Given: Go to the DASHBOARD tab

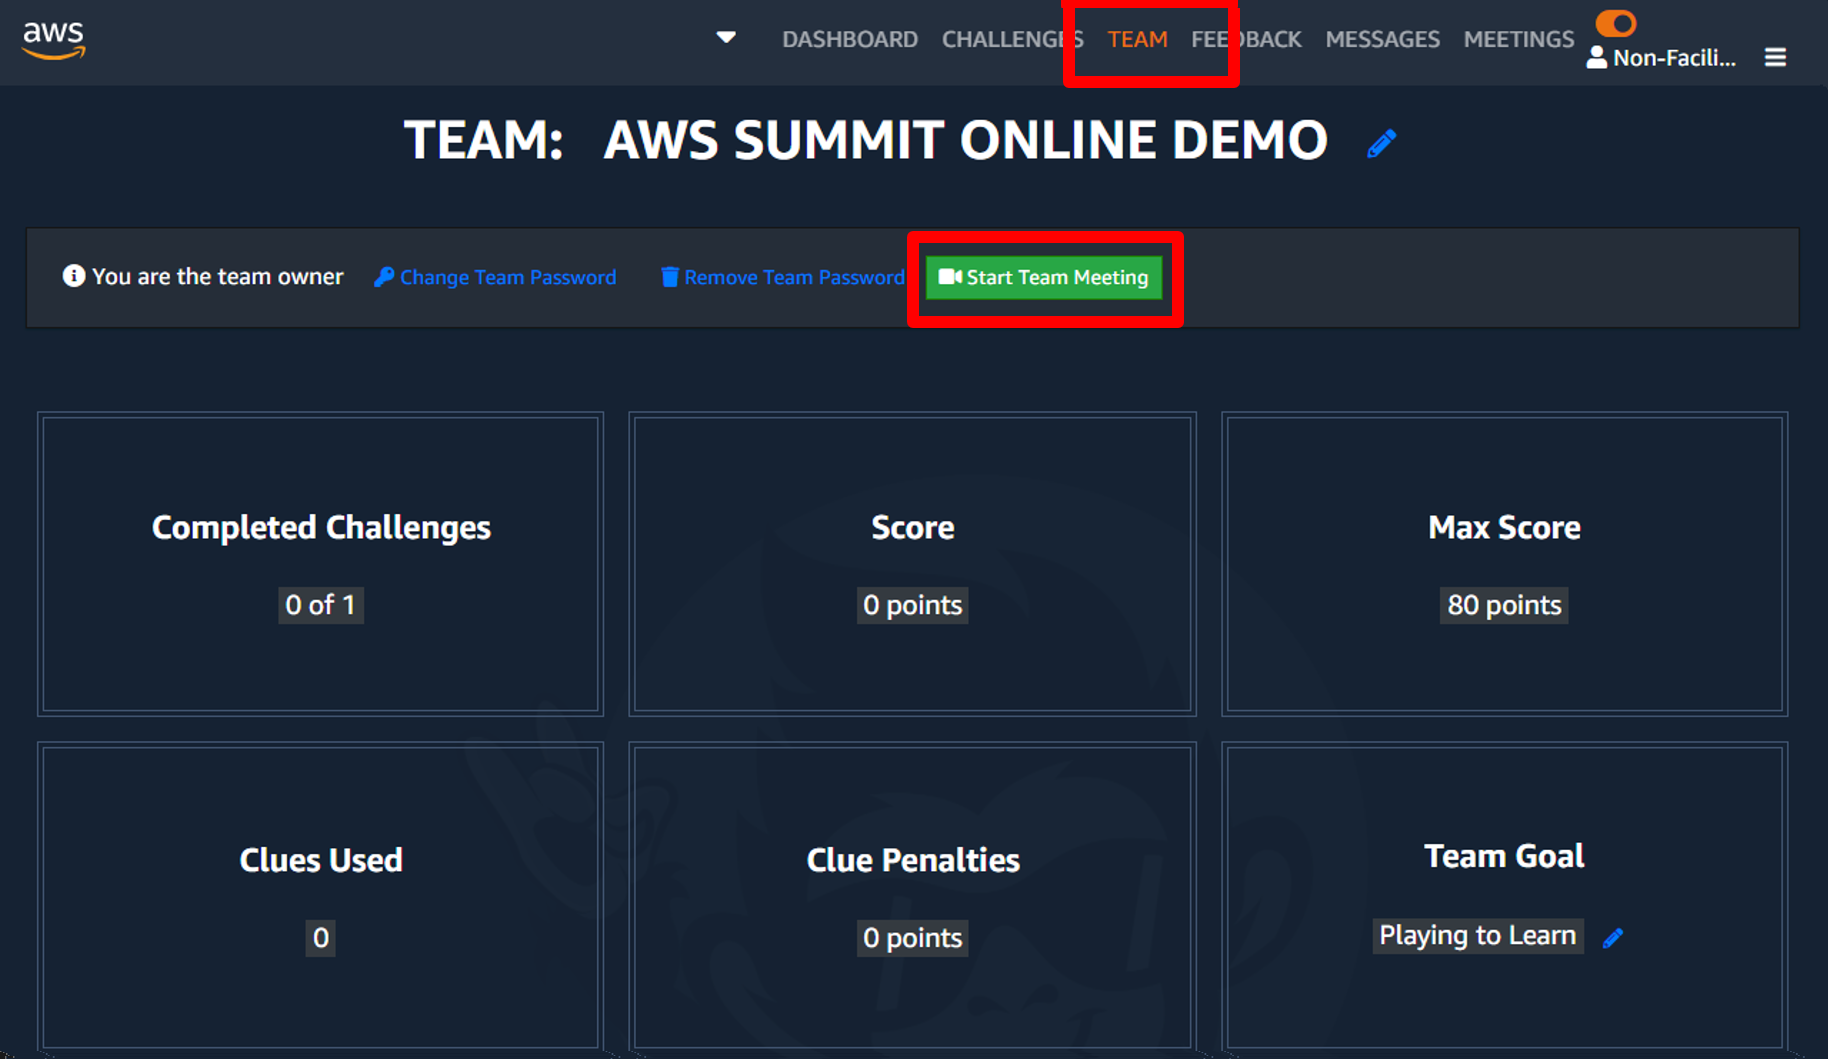Looking at the screenshot, I should click(x=849, y=39).
